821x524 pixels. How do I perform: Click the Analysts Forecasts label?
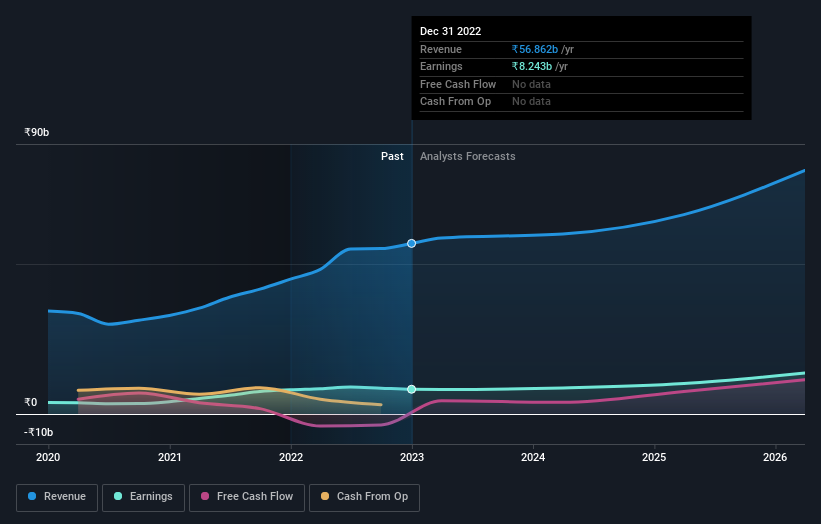468,157
